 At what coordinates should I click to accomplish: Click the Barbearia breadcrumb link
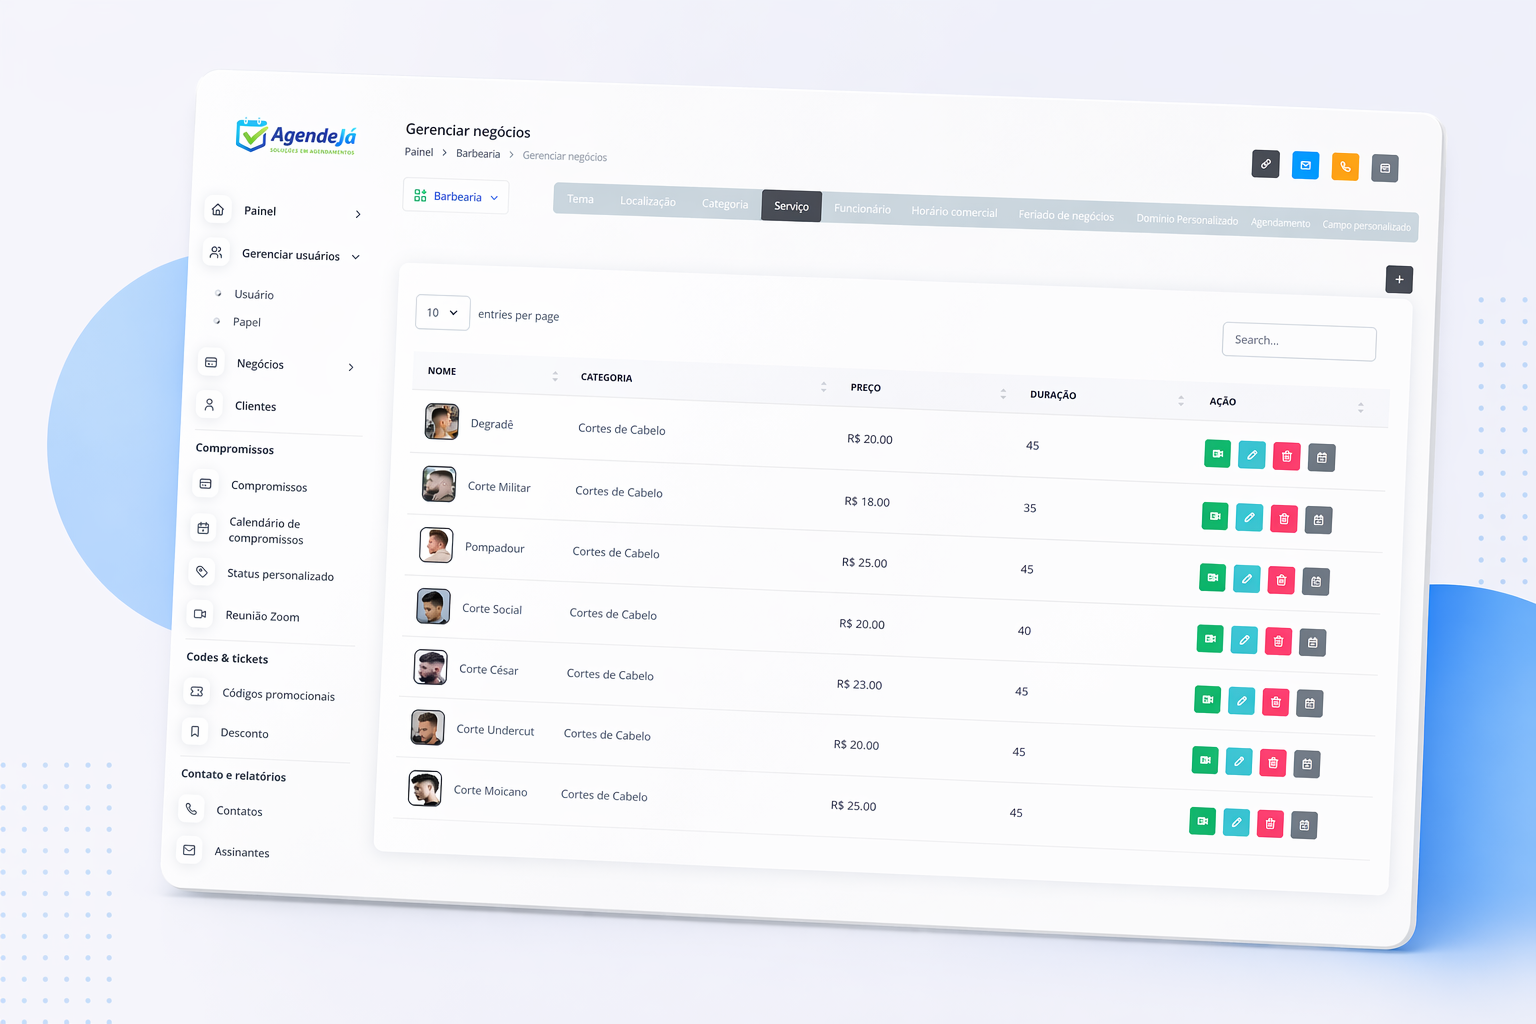(478, 154)
